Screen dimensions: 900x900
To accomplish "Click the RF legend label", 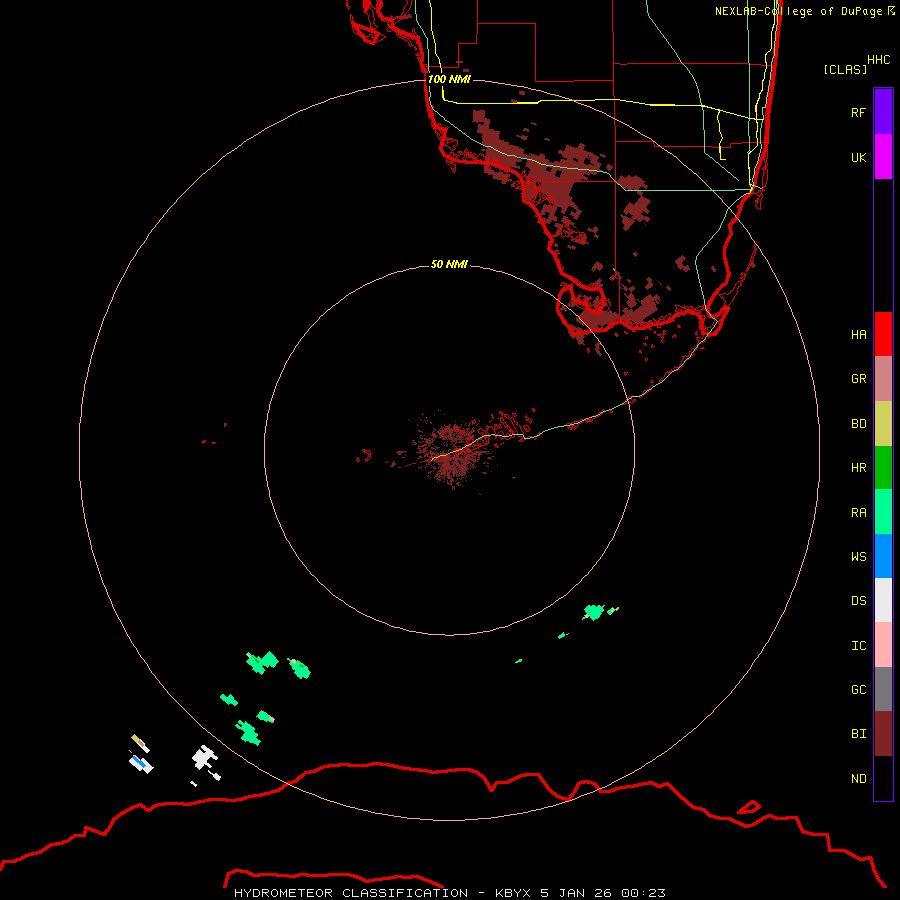I will (858, 112).
